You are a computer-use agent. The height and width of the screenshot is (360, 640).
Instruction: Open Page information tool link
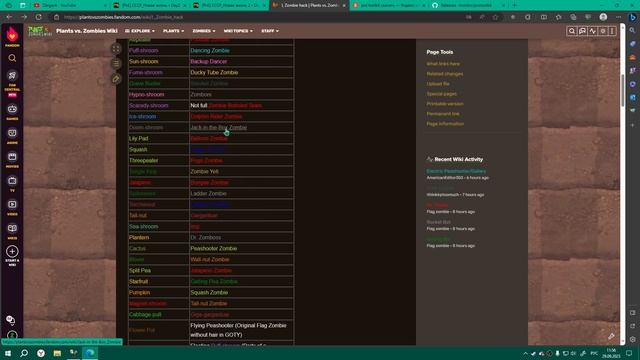tap(445, 124)
